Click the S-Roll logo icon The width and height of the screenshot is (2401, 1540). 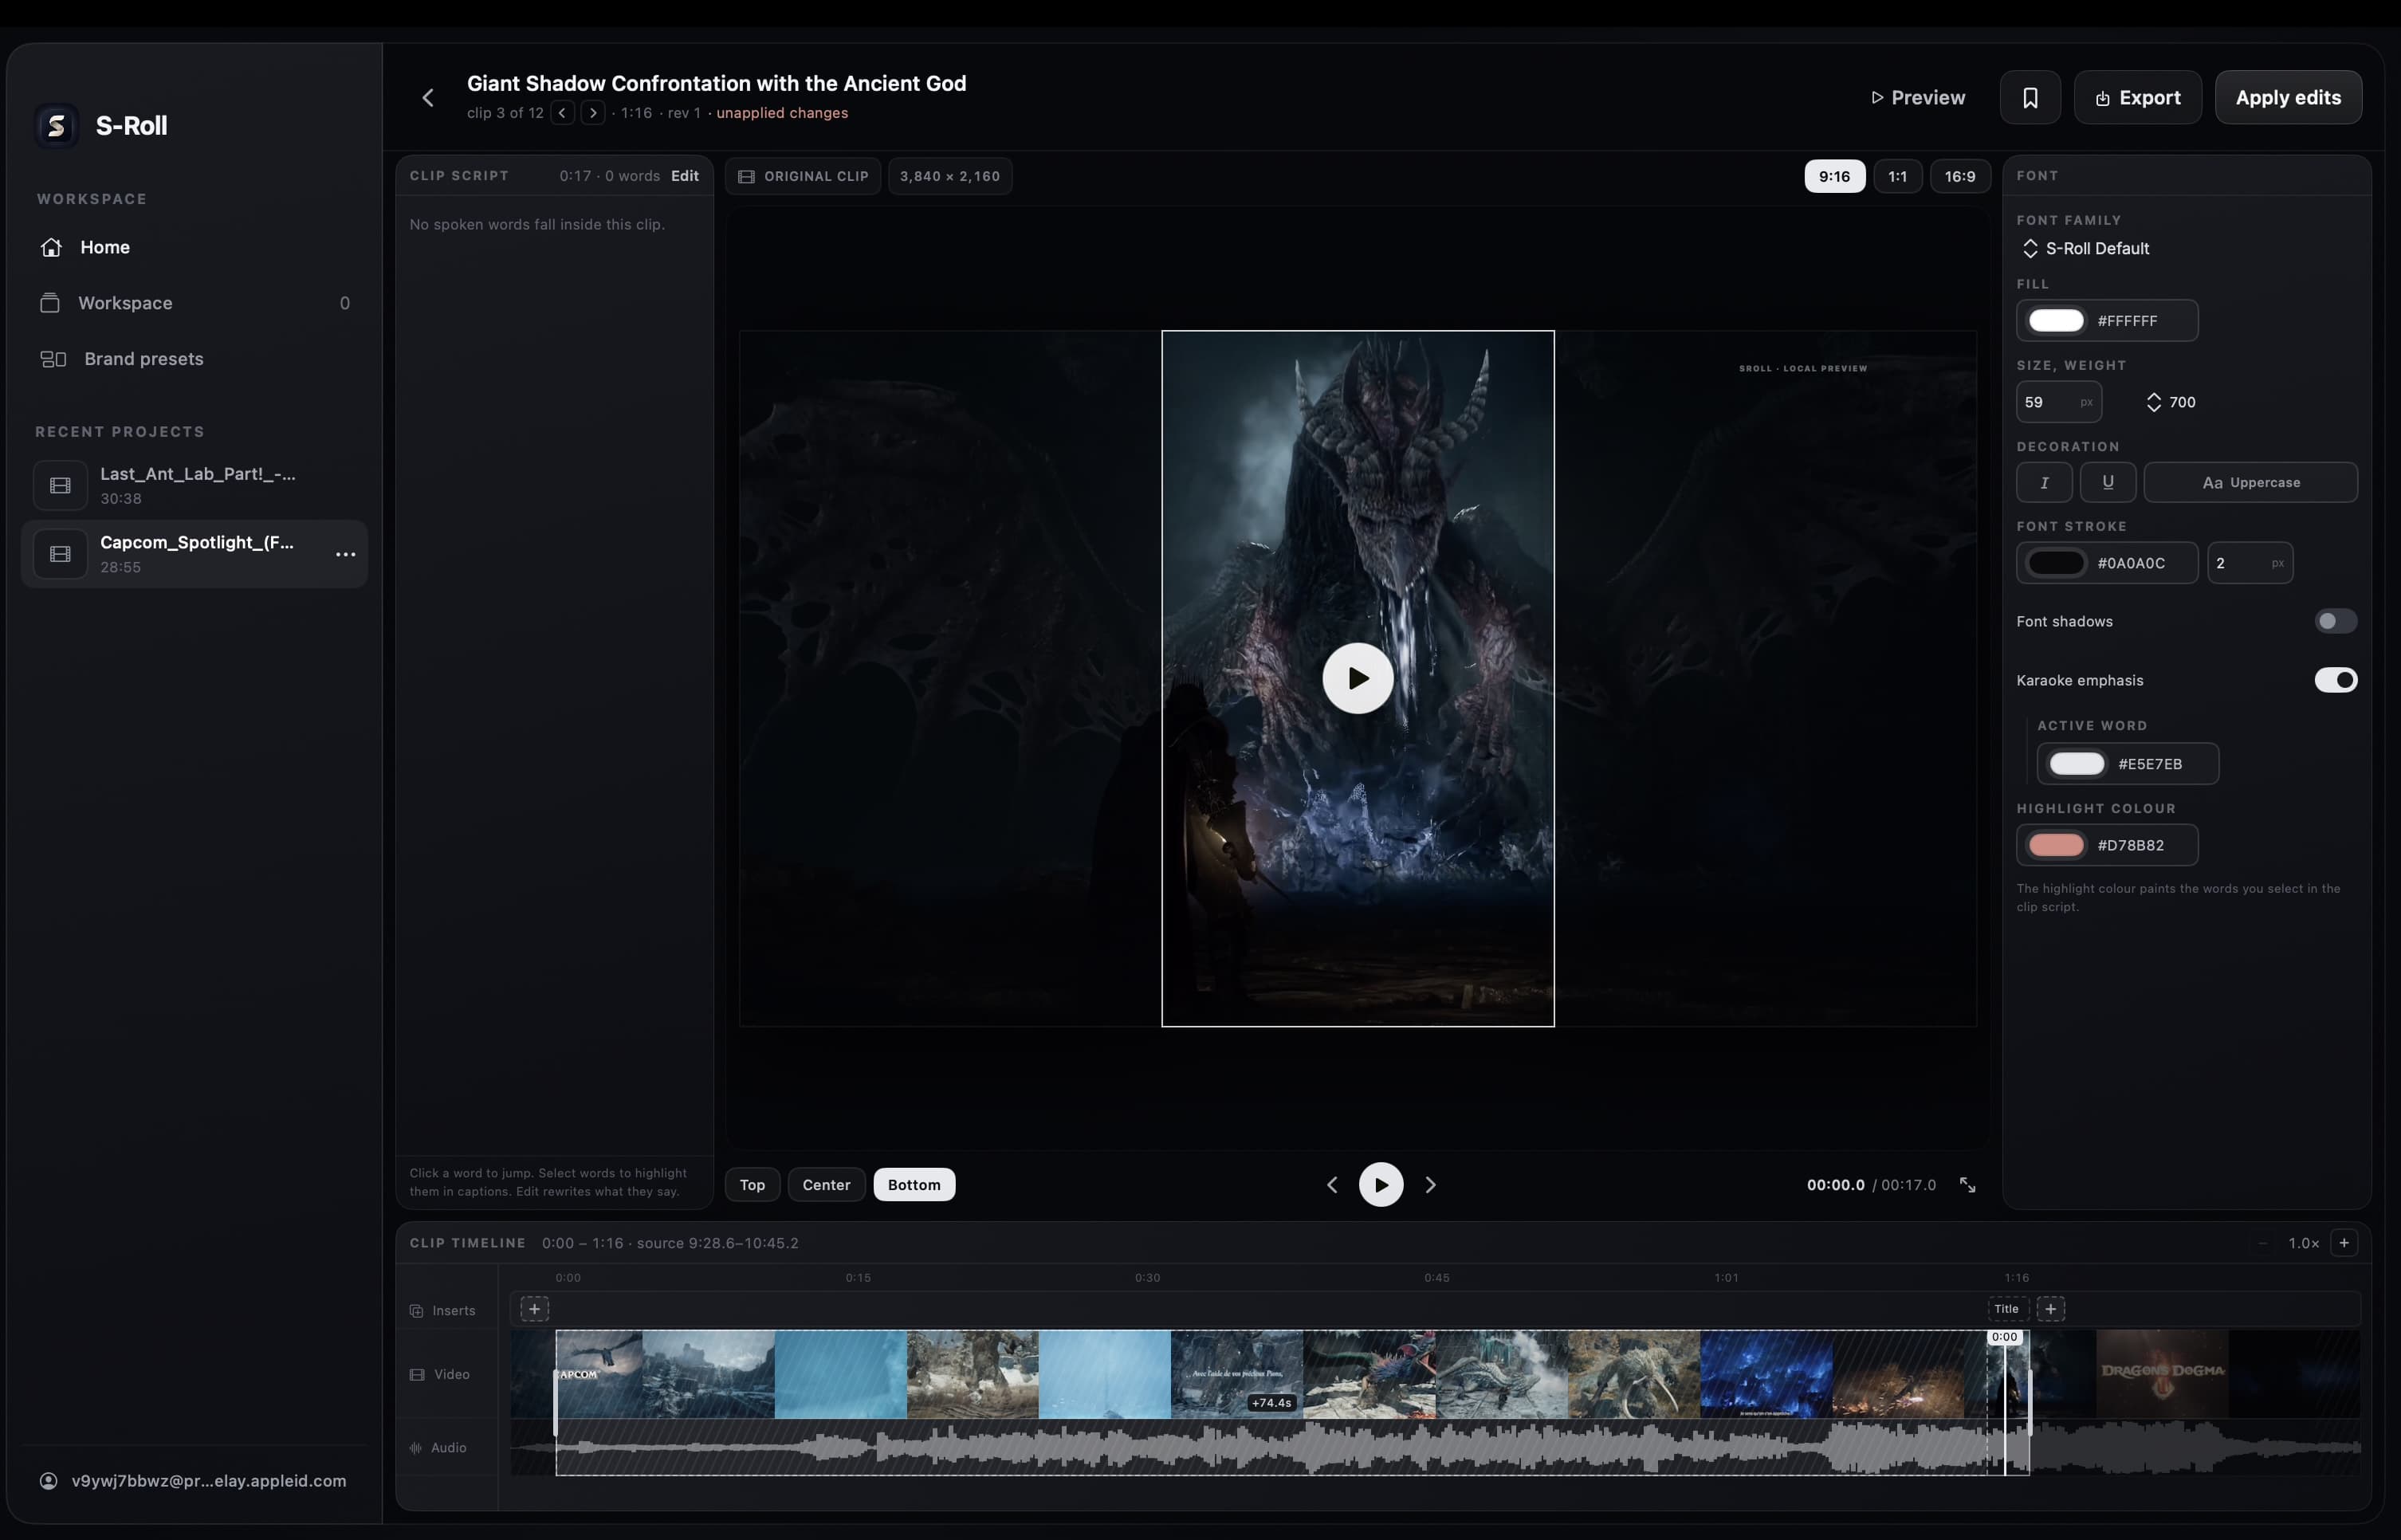57,126
